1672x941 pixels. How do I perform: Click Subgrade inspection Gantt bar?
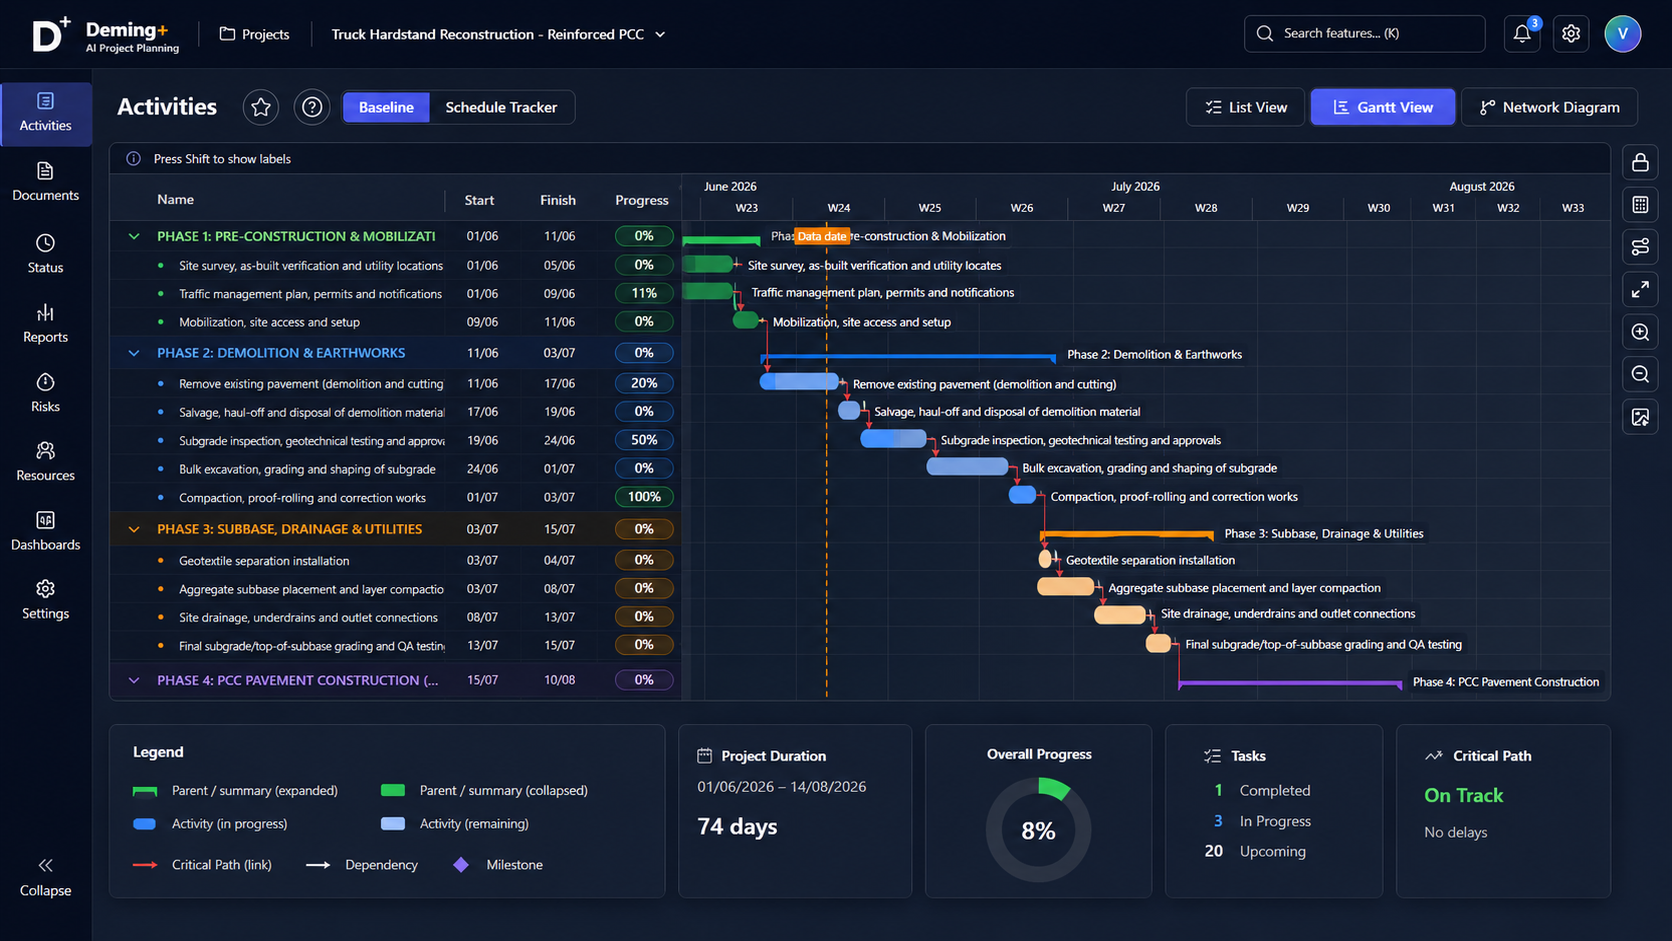(894, 438)
